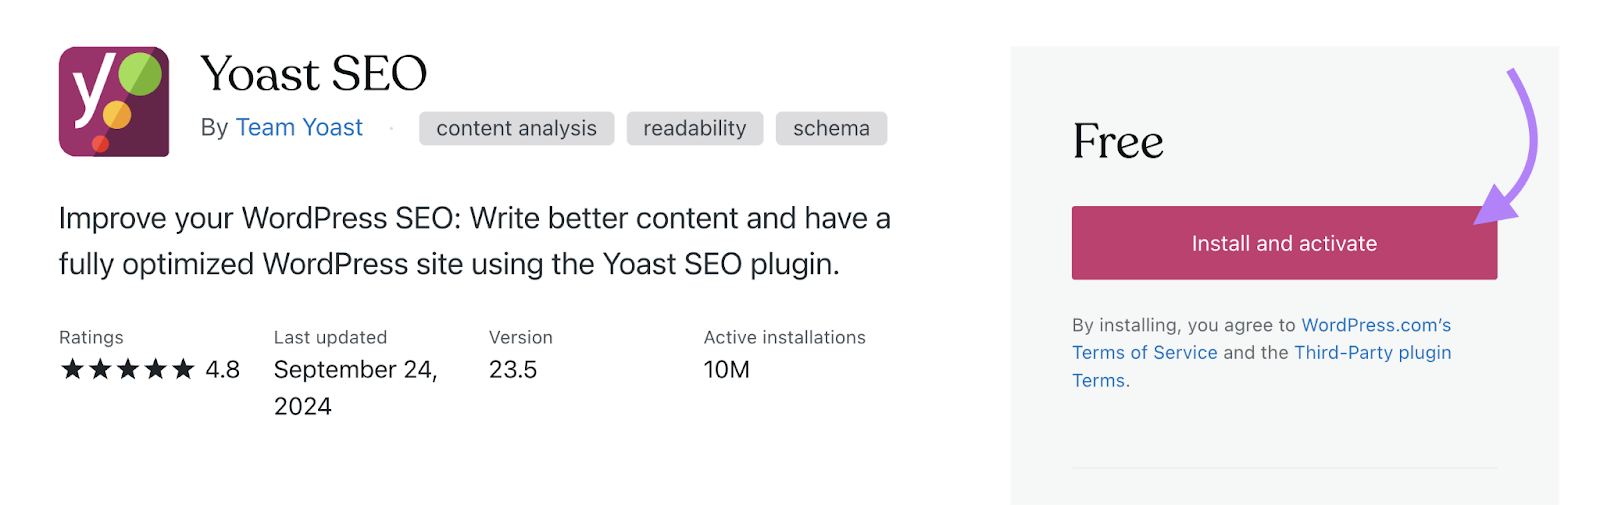1600x505 pixels.
Task: Open the Third-Party plugin Terms link
Action: (1372, 353)
